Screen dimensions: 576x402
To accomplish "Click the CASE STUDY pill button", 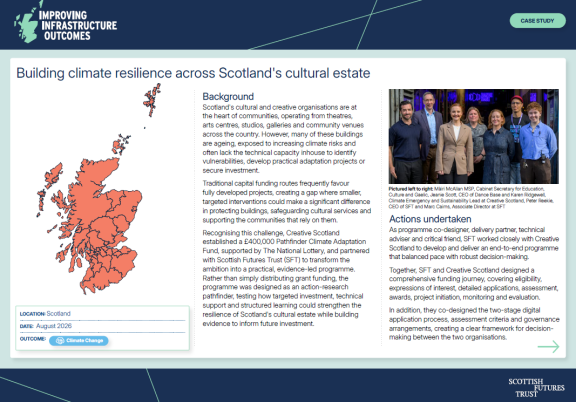I will click(x=537, y=21).
